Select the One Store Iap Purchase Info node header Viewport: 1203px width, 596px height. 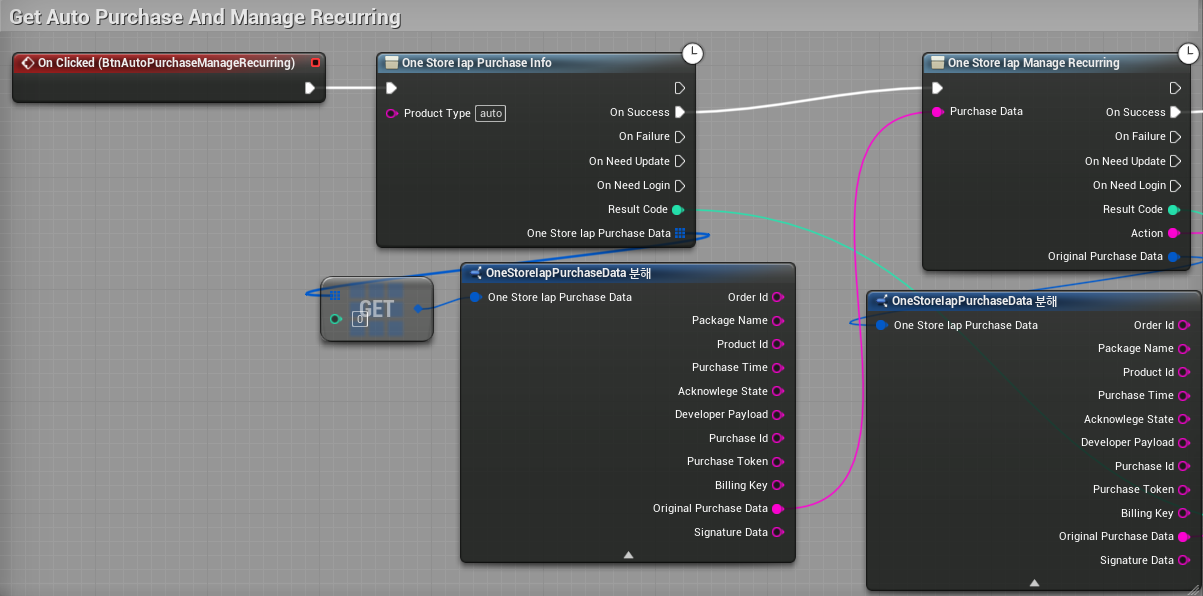476,63
